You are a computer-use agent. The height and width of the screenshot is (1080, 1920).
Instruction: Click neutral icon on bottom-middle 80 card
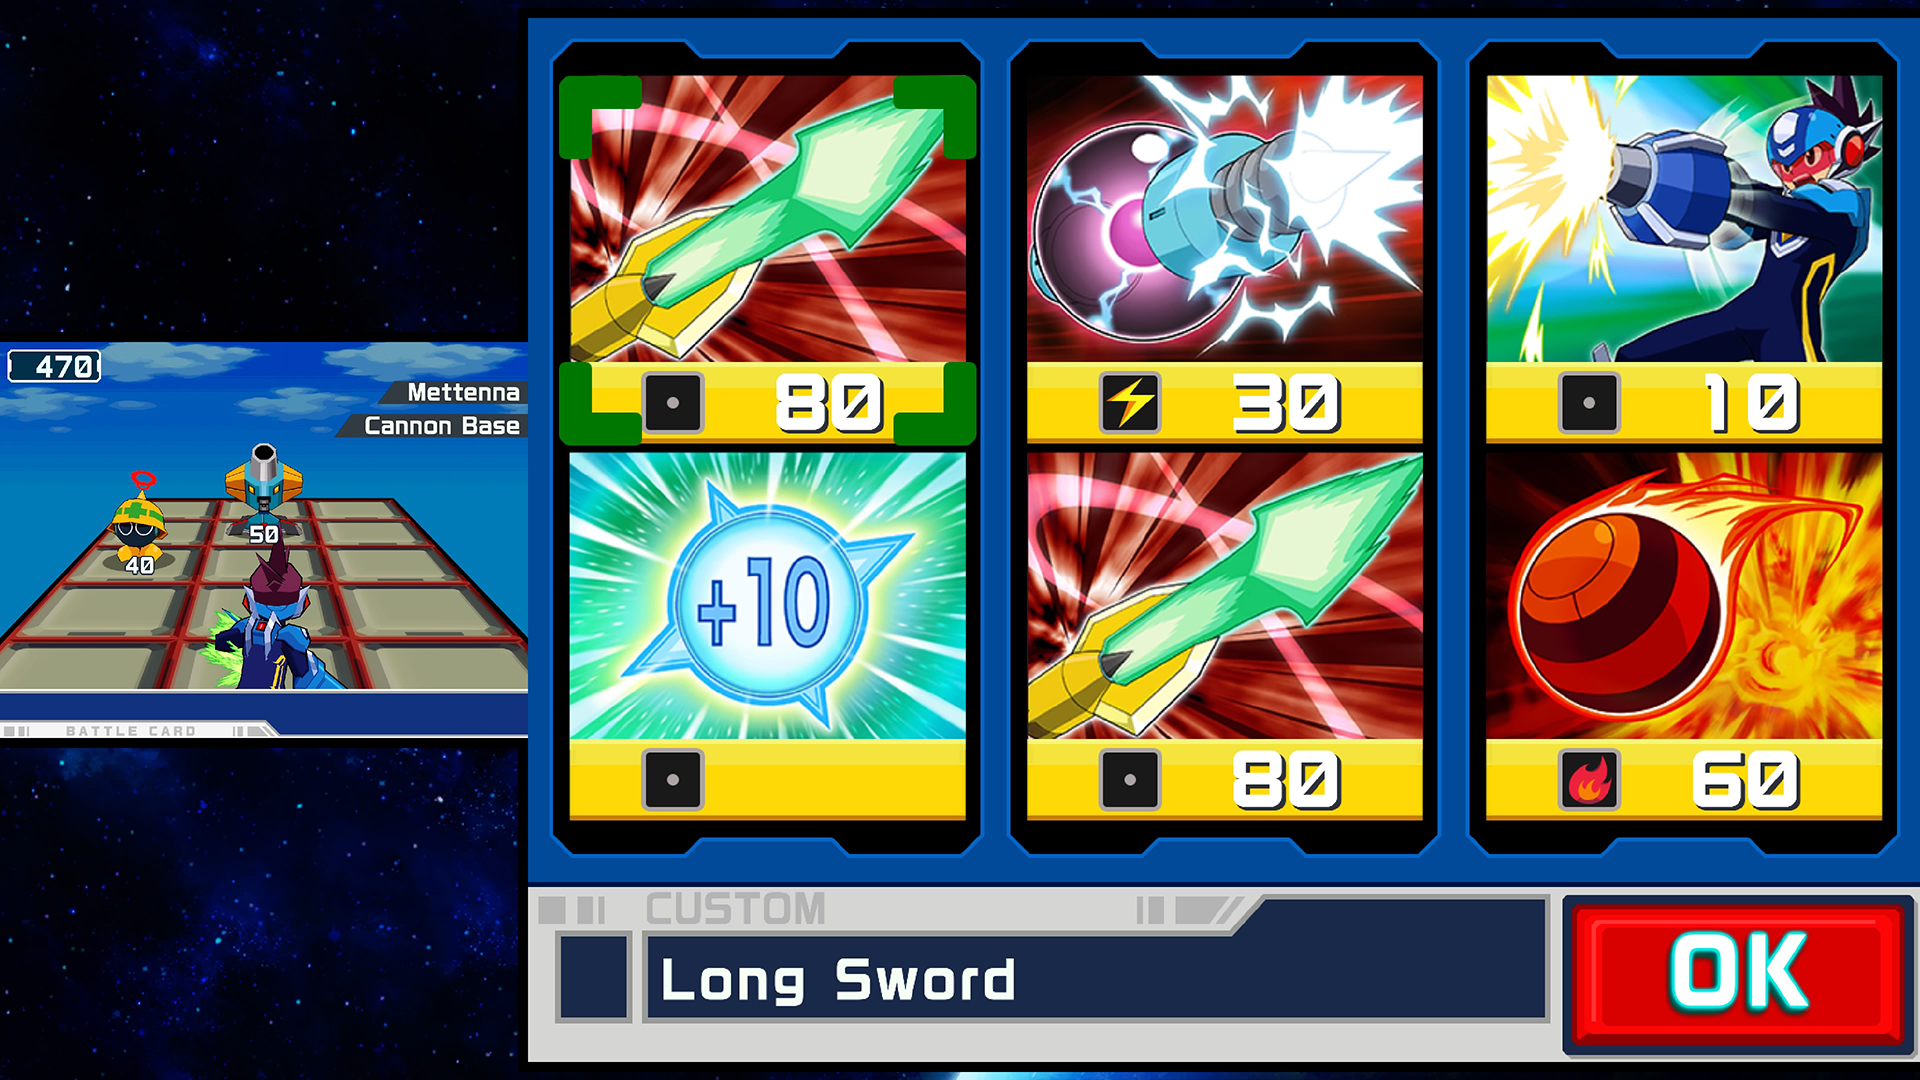1130,780
